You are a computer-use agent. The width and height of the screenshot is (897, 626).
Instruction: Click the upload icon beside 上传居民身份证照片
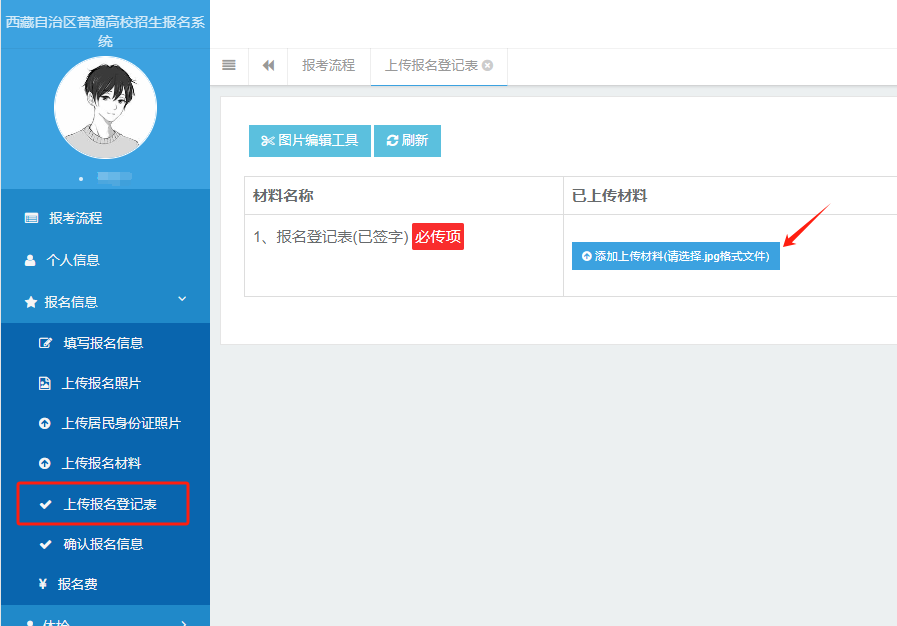(45, 422)
